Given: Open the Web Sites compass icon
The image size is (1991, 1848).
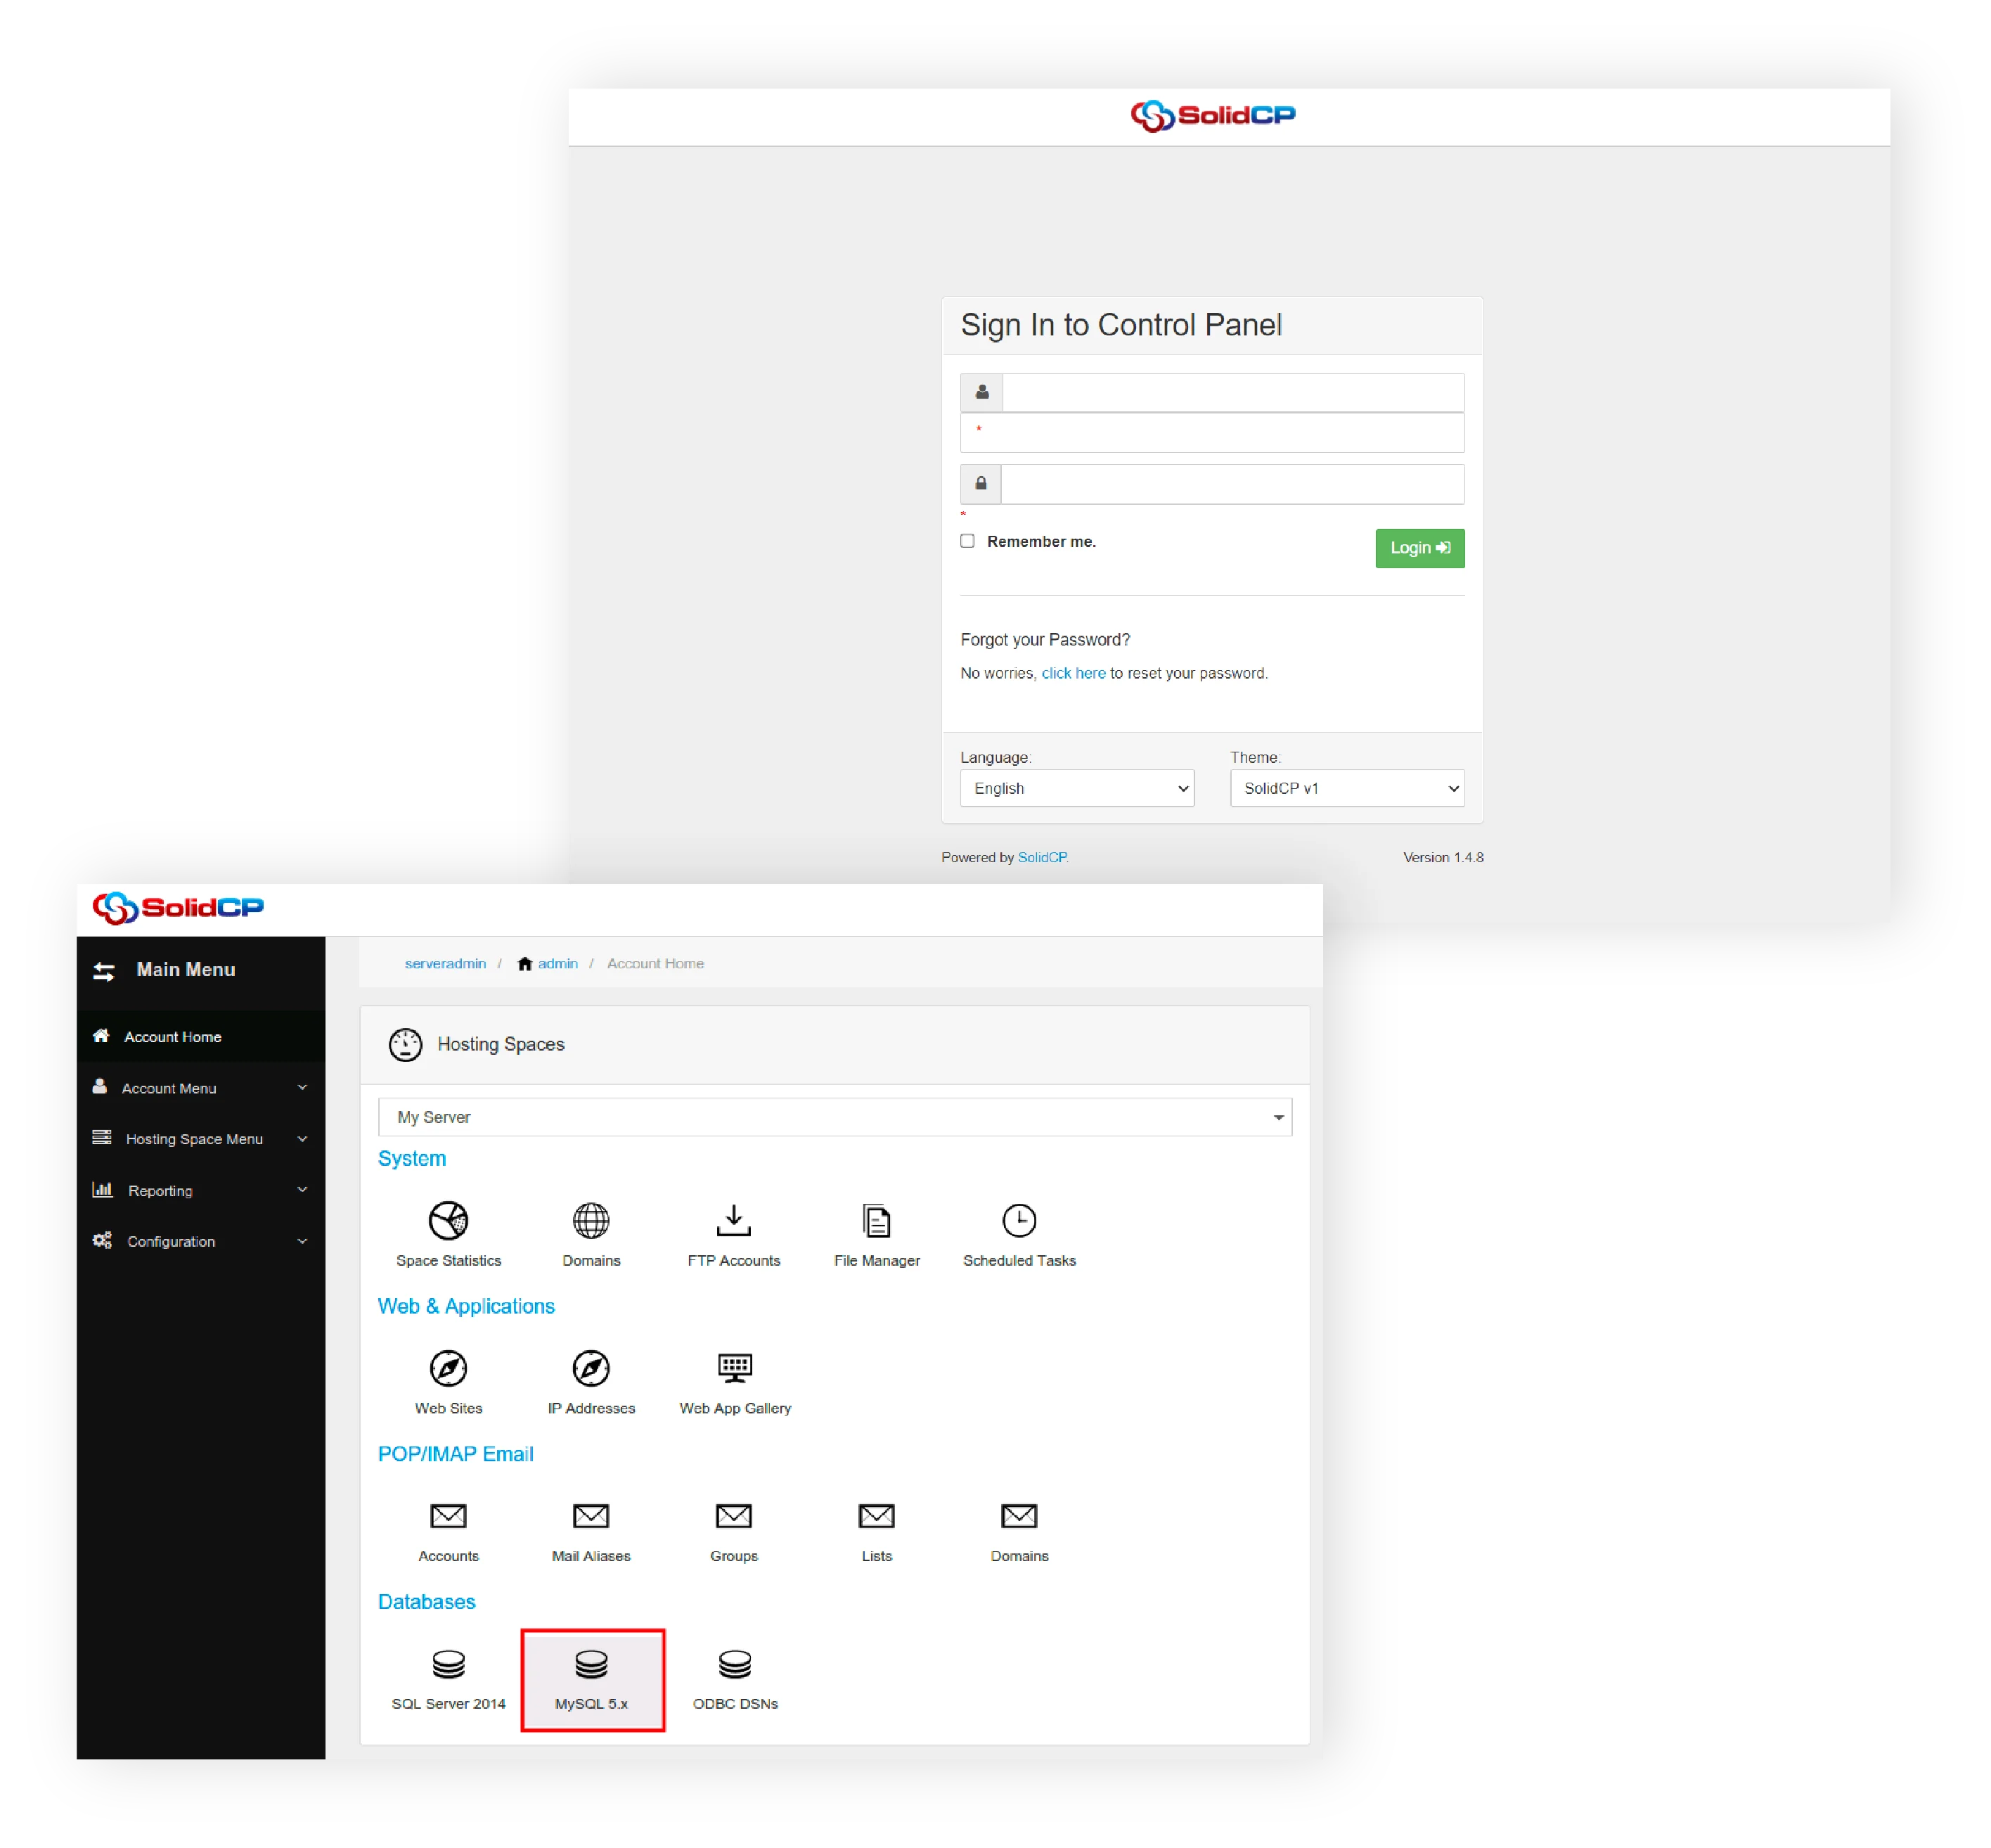Looking at the screenshot, I should tap(448, 1367).
